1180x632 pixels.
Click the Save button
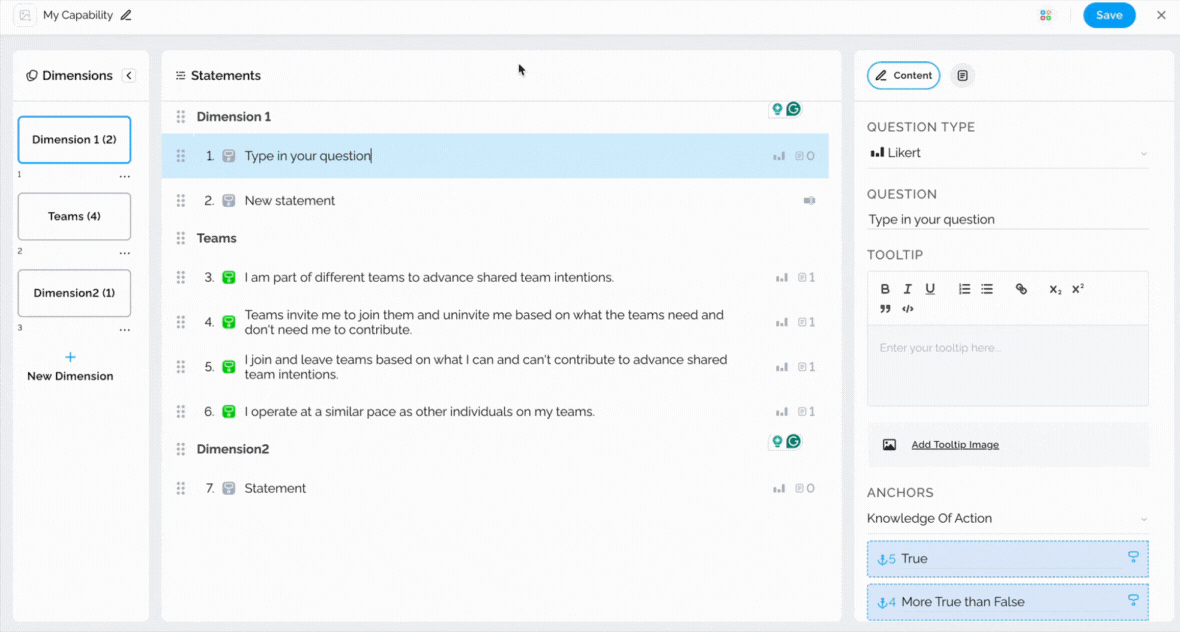coord(1109,15)
